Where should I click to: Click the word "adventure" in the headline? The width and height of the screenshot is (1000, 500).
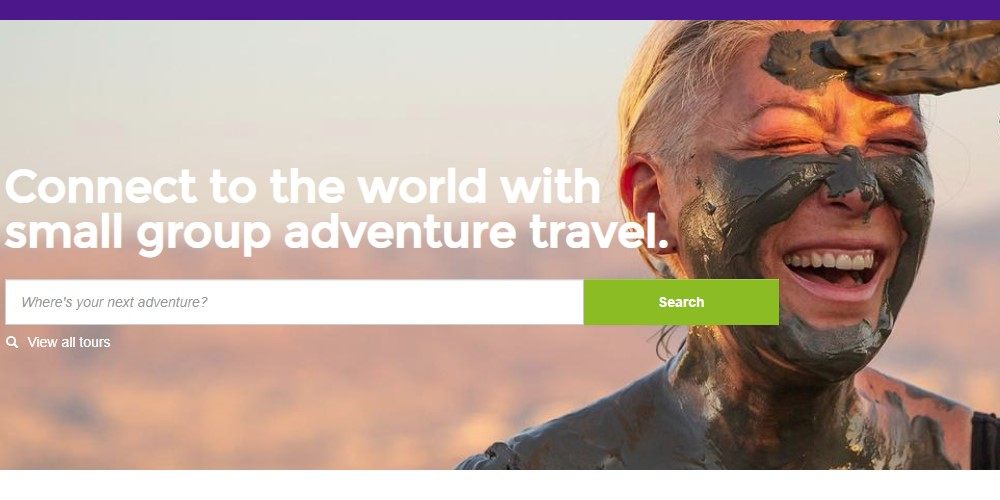point(400,233)
